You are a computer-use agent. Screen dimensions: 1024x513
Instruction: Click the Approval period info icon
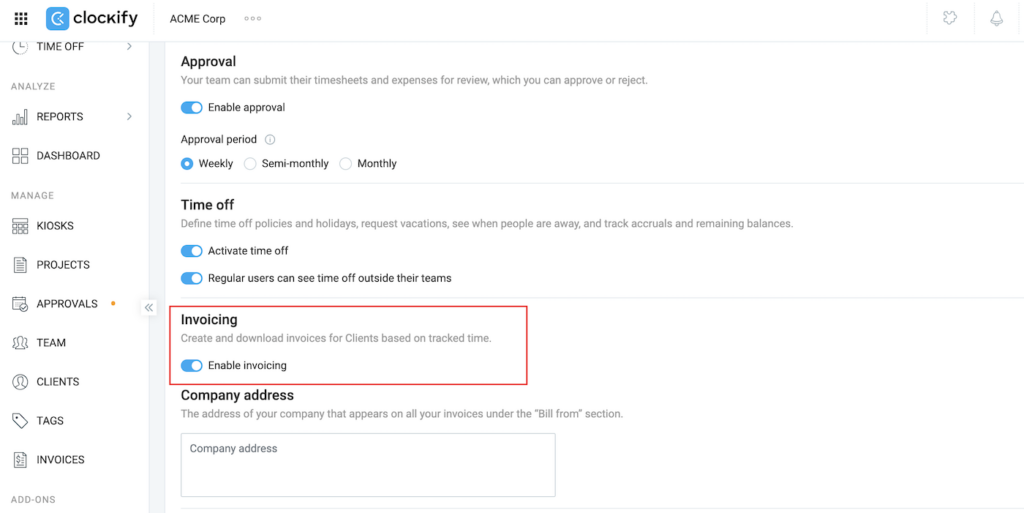(x=270, y=140)
